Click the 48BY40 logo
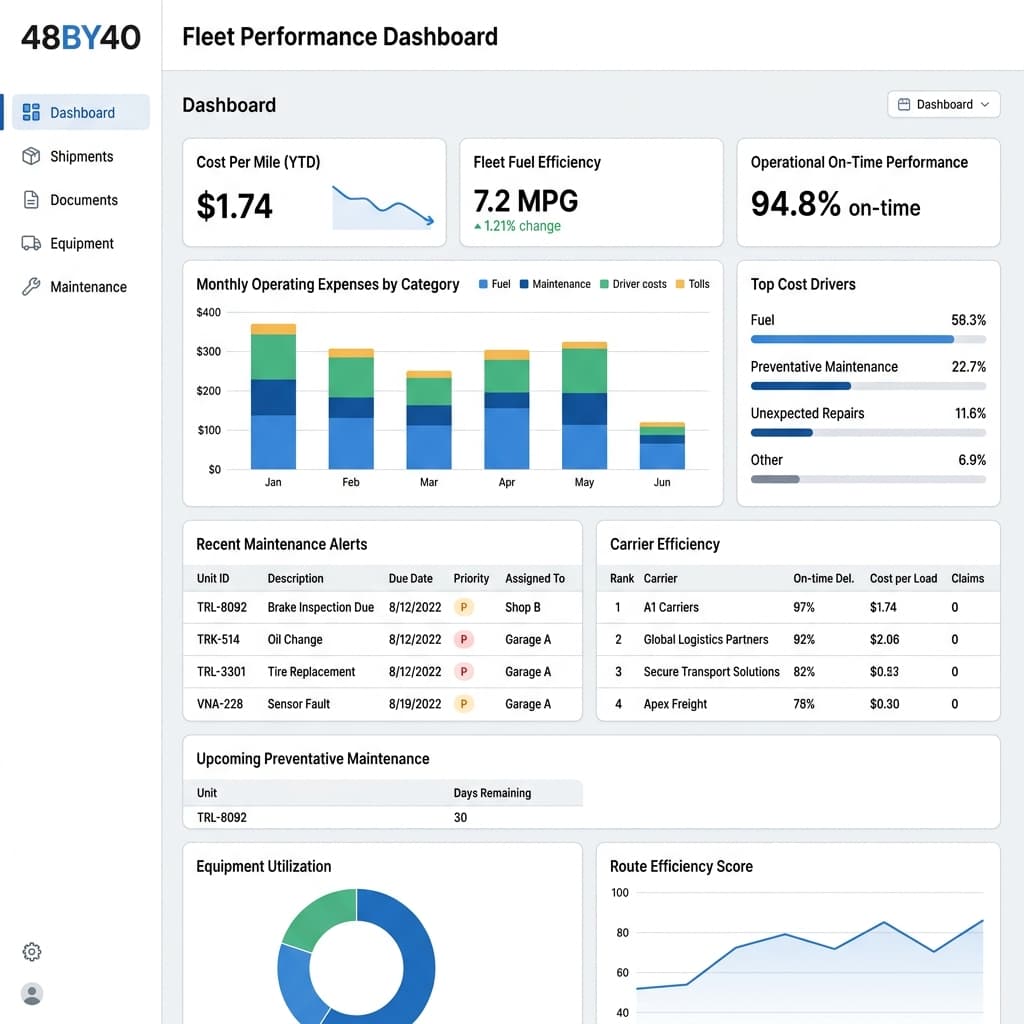Image resolution: width=1024 pixels, height=1024 pixels. coord(81,37)
